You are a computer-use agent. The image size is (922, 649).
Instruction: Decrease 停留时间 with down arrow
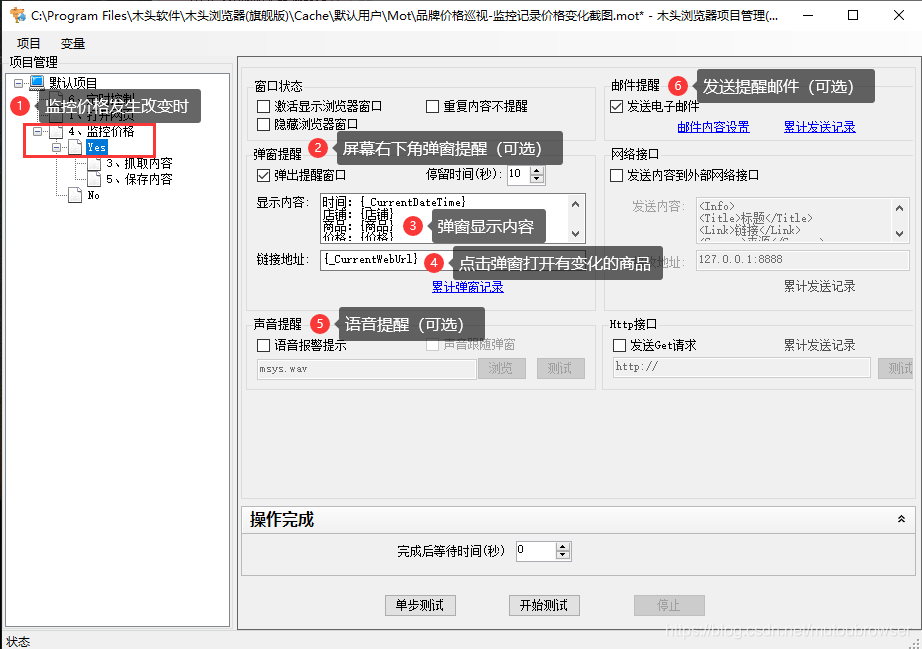537,179
